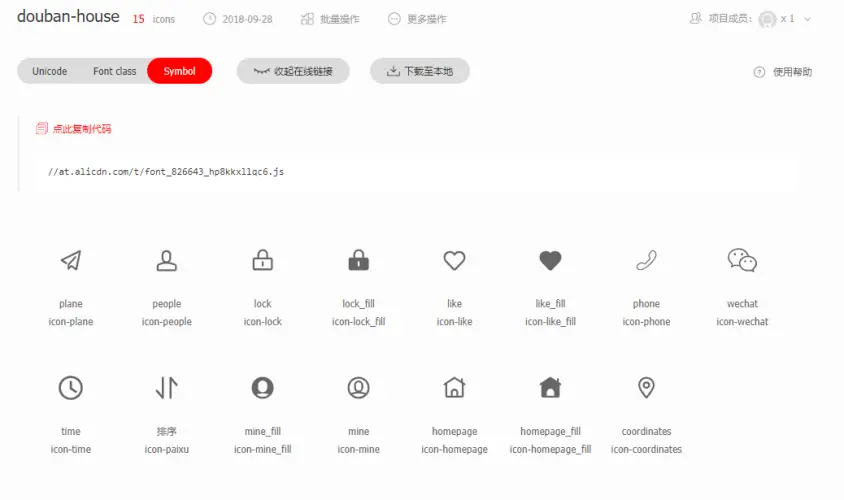Click the project members people icon

coord(695,18)
